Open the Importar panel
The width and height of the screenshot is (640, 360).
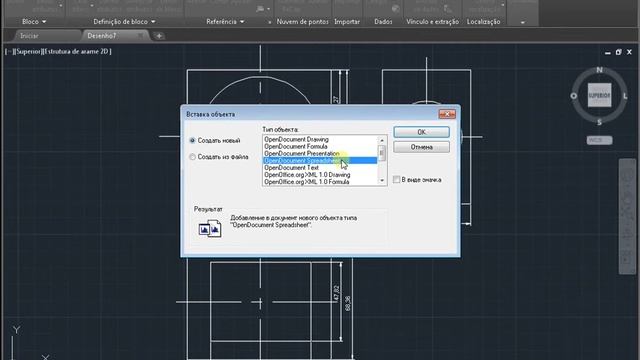(347, 22)
